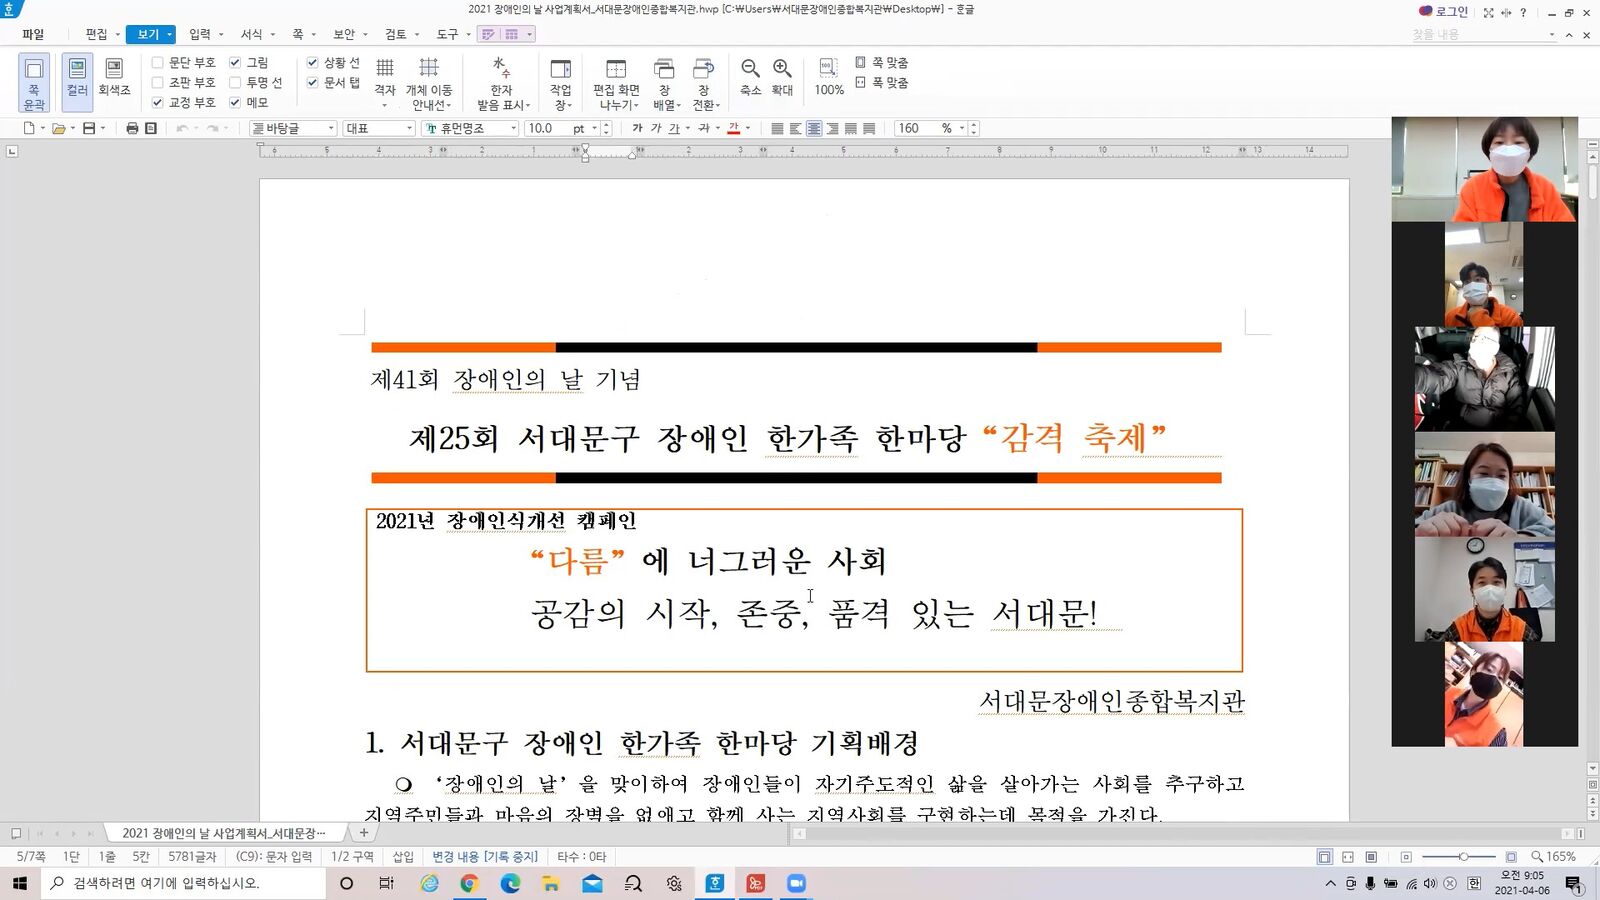Click 100% zoom button in ribbon

coord(829,77)
